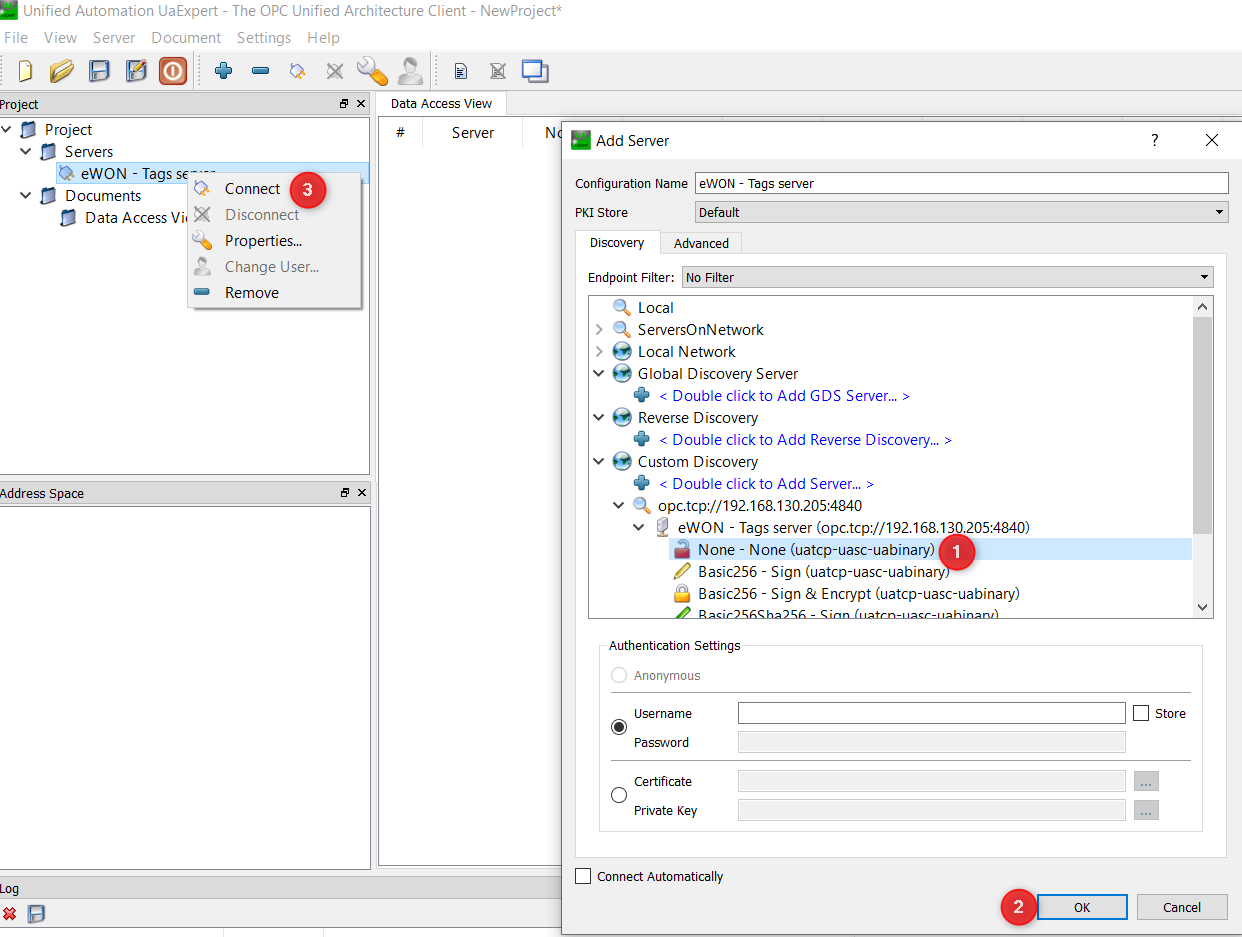
Task: Click the Remove Document crossed-page toolbar icon
Action: pos(497,71)
